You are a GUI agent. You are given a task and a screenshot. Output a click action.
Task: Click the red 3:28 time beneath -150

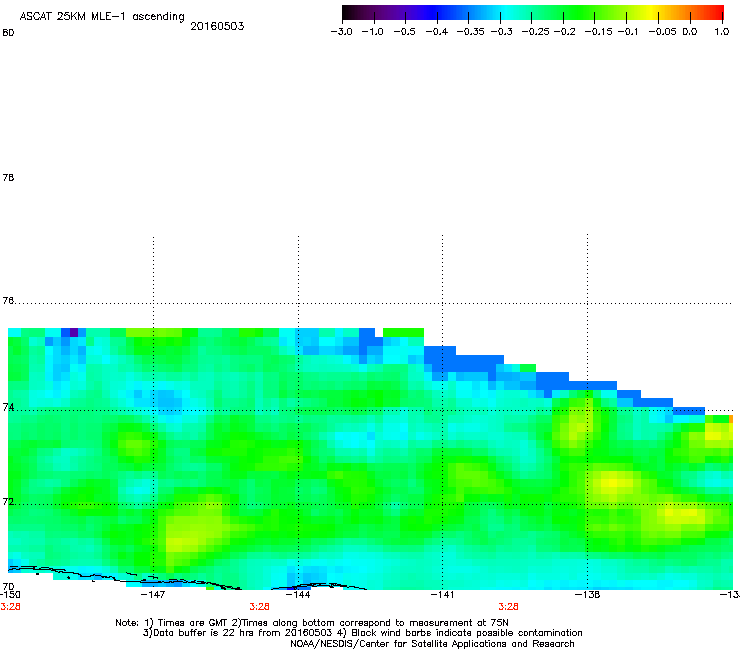tap(10, 607)
